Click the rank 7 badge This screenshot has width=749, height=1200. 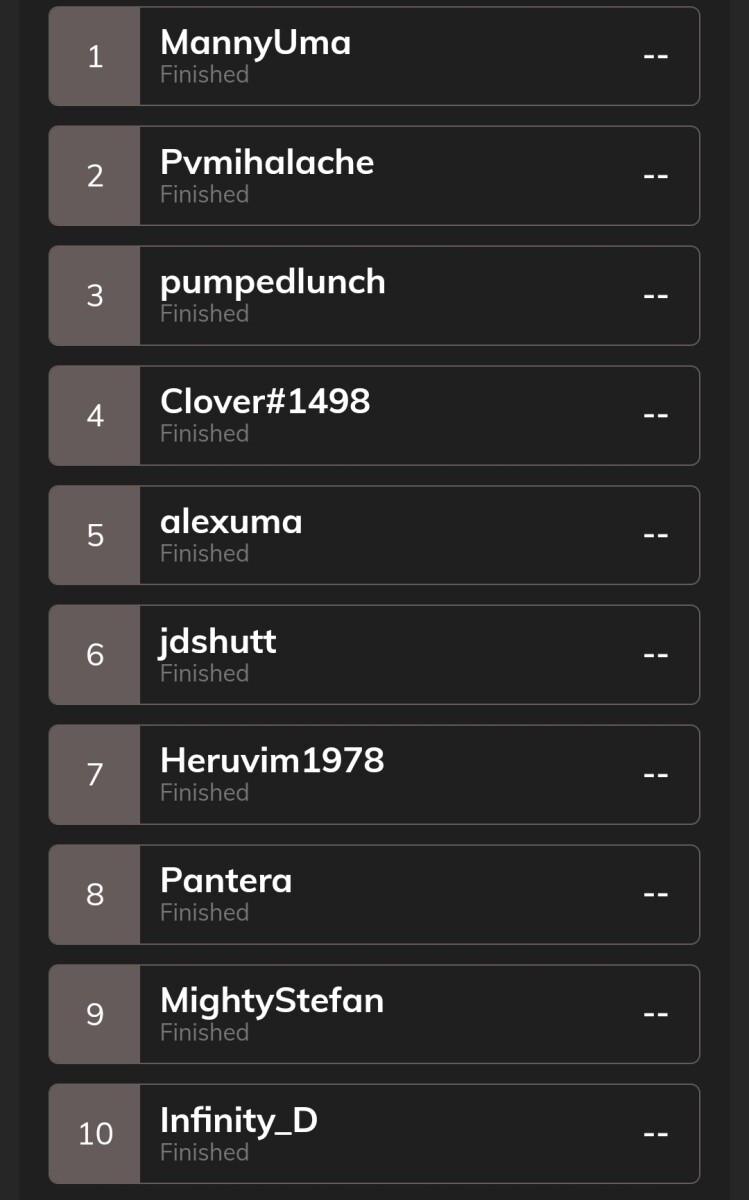click(95, 775)
